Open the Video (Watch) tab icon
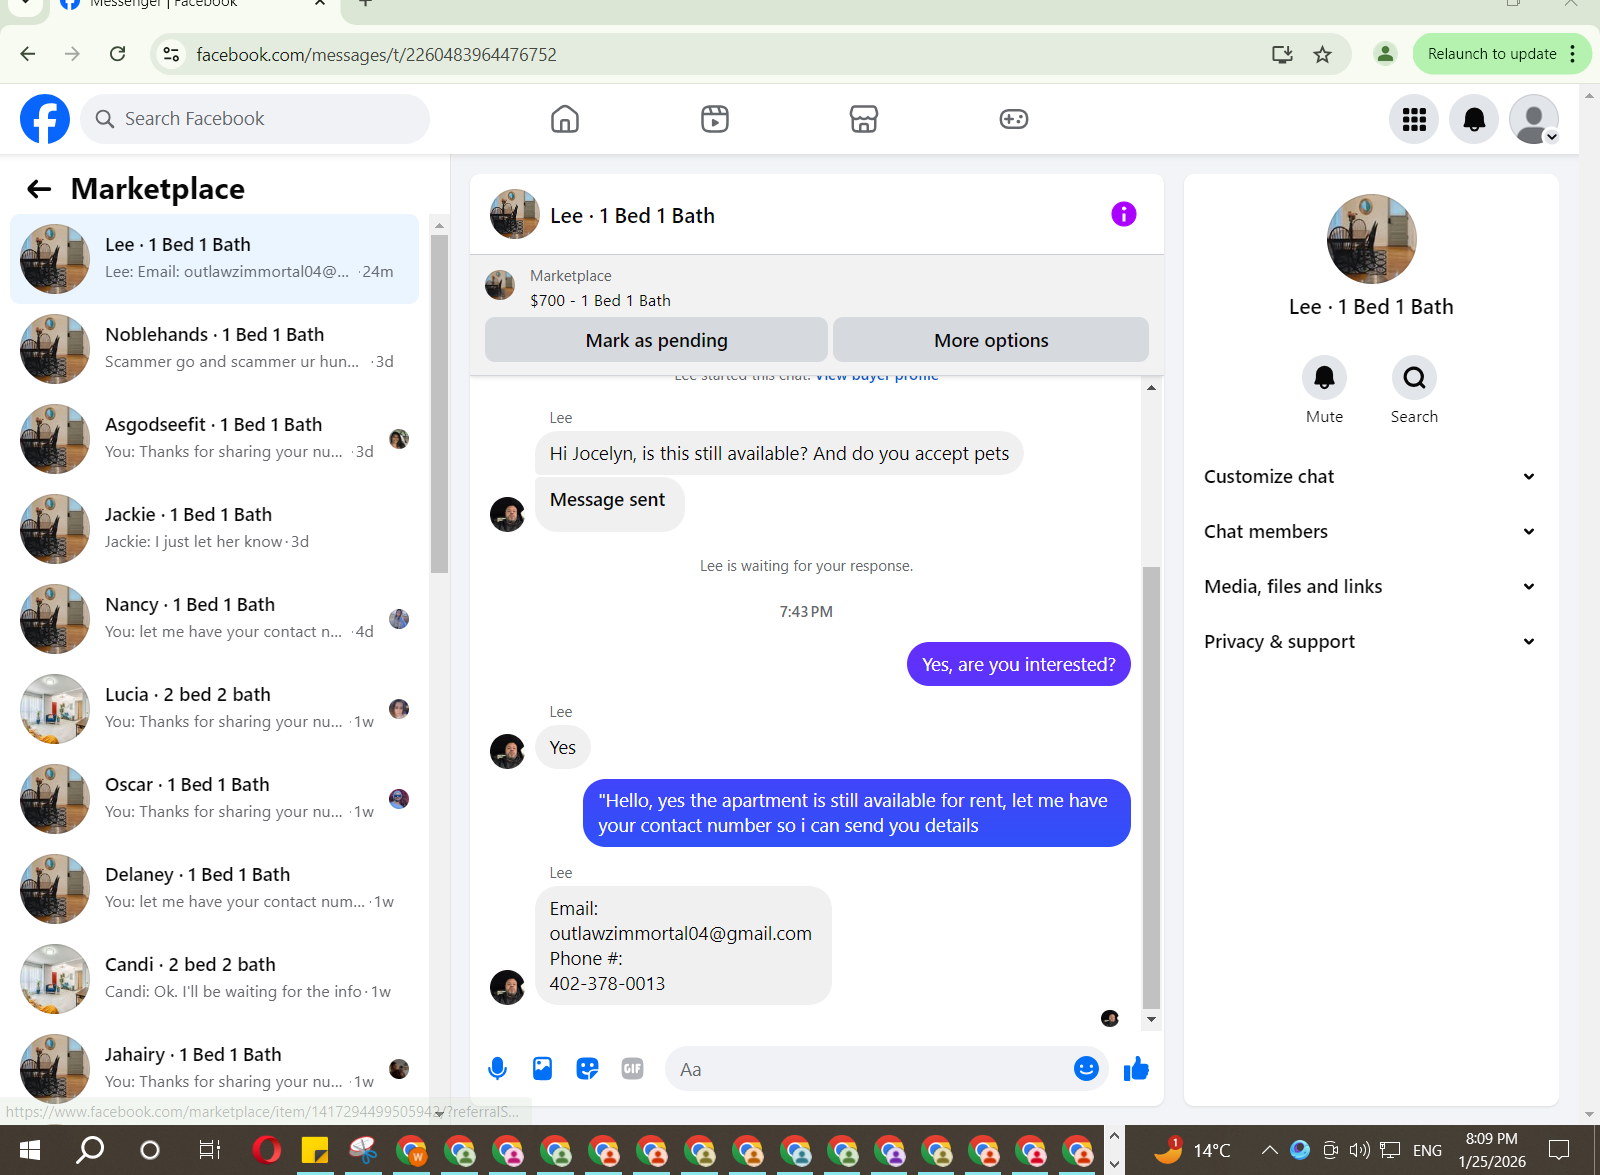This screenshot has height=1175, width=1600. click(x=715, y=119)
